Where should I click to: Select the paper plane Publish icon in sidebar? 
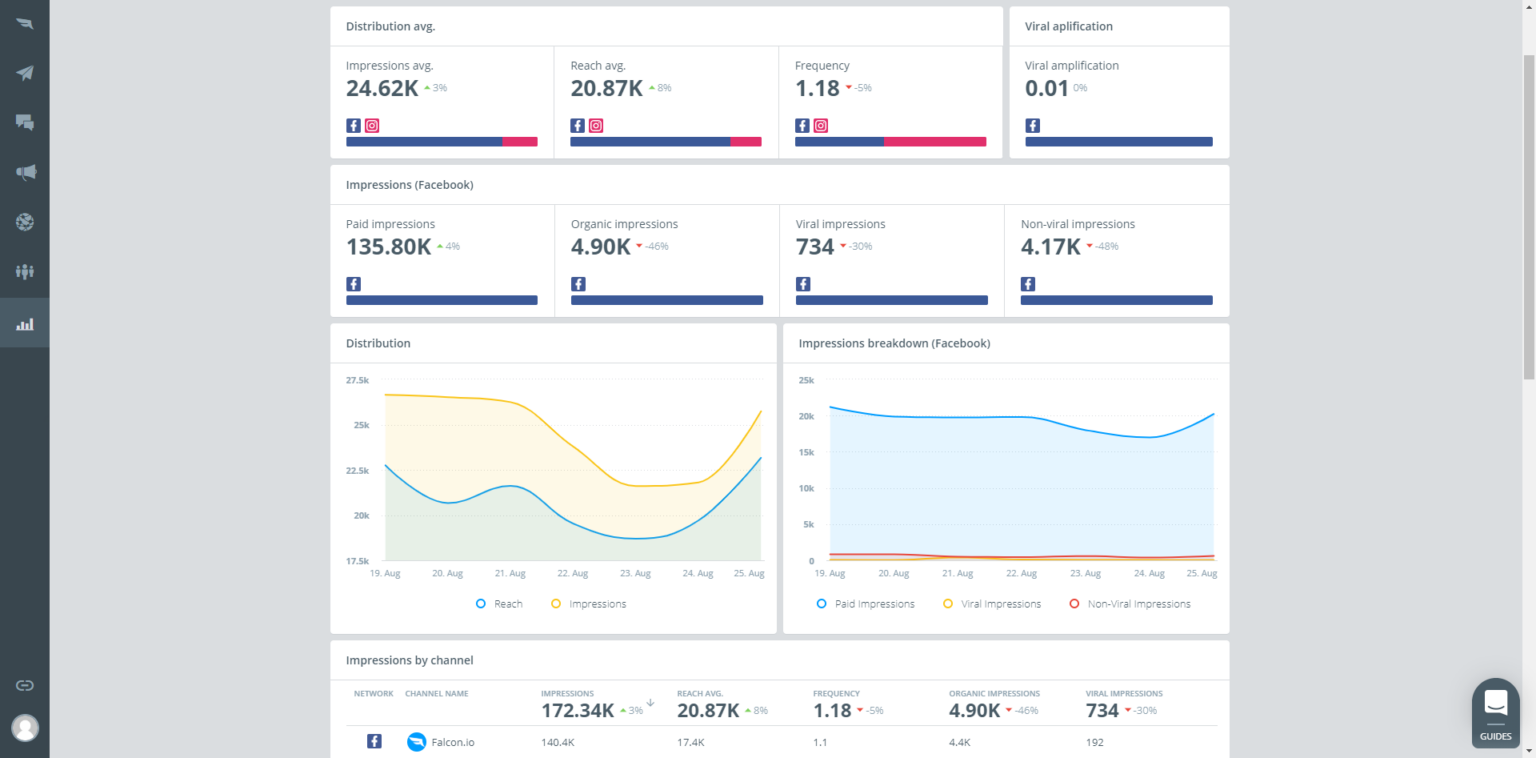[x=24, y=72]
